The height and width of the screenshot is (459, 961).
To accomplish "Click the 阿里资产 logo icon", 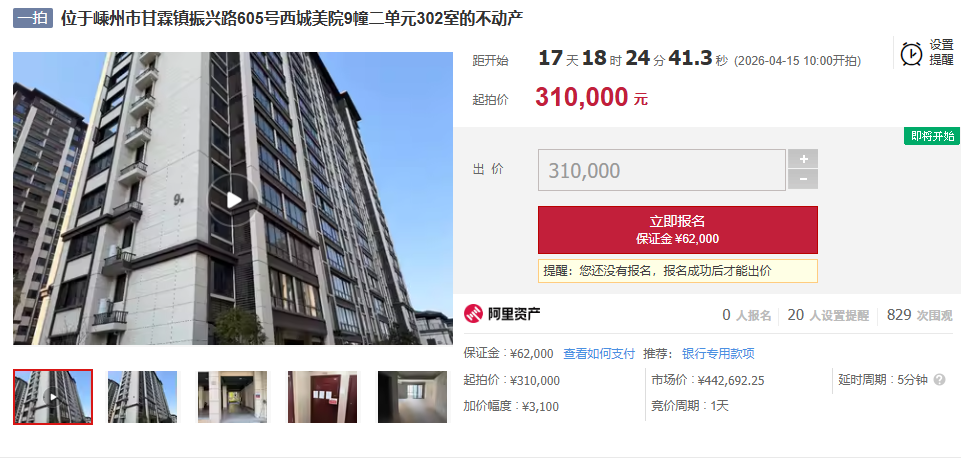I will pos(474,314).
